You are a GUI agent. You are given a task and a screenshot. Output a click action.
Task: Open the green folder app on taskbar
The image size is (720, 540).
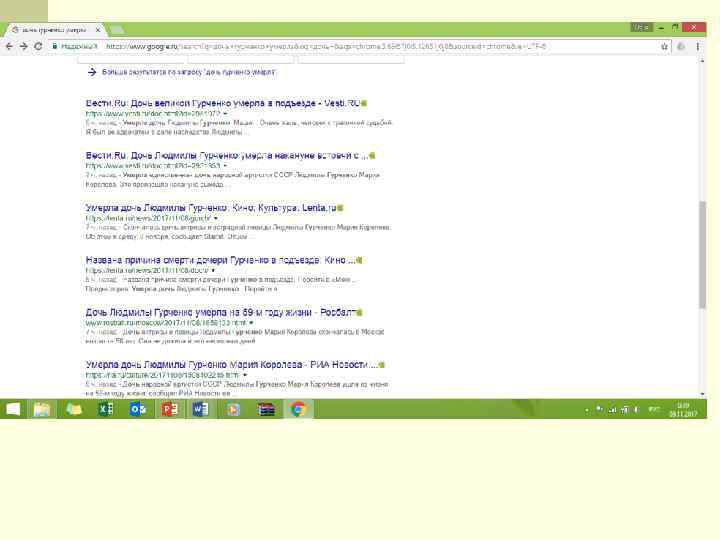pos(73,409)
